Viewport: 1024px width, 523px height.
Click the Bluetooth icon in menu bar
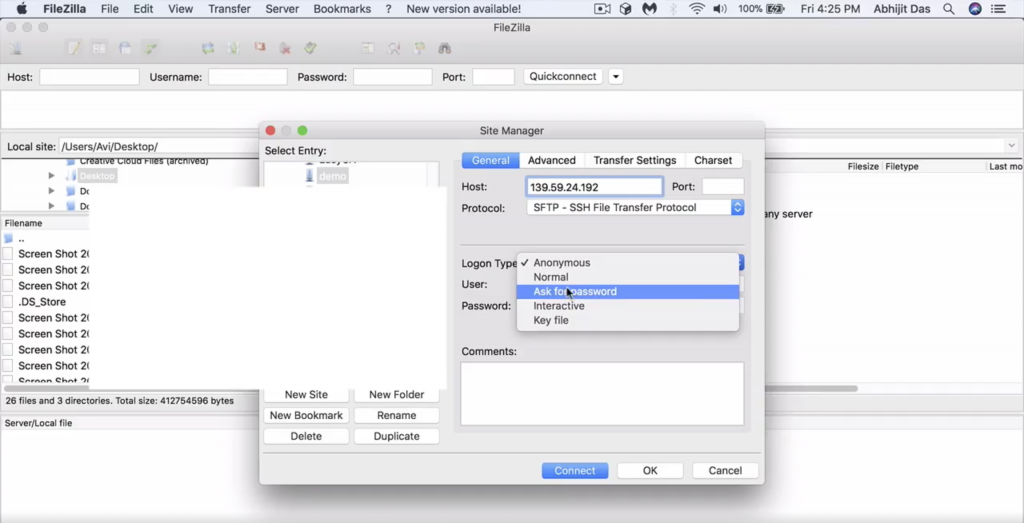(x=673, y=9)
